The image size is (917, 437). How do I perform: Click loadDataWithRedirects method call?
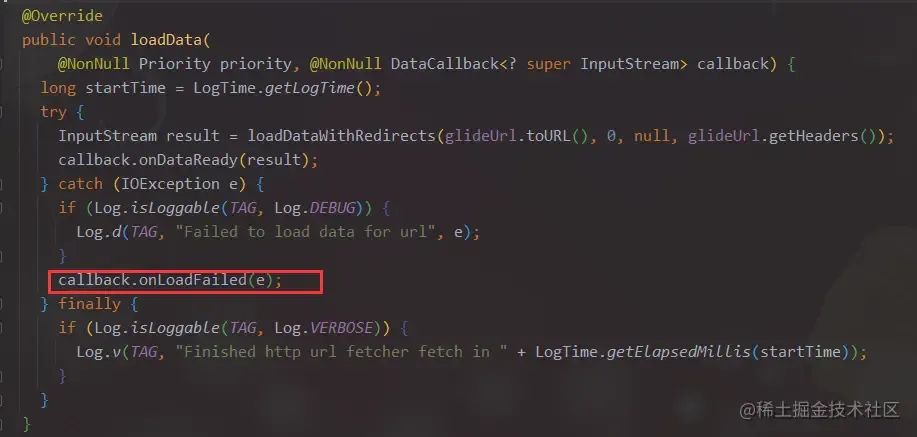342,136
